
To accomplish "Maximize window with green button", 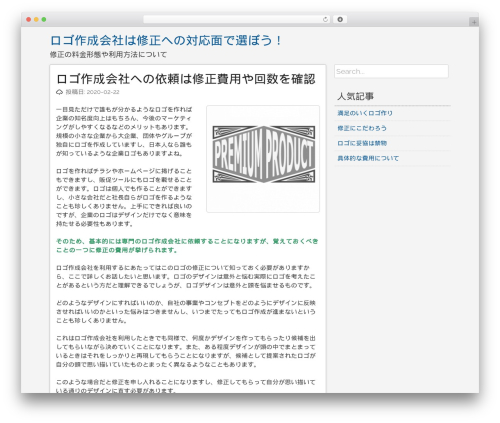I will pos(44,20).
